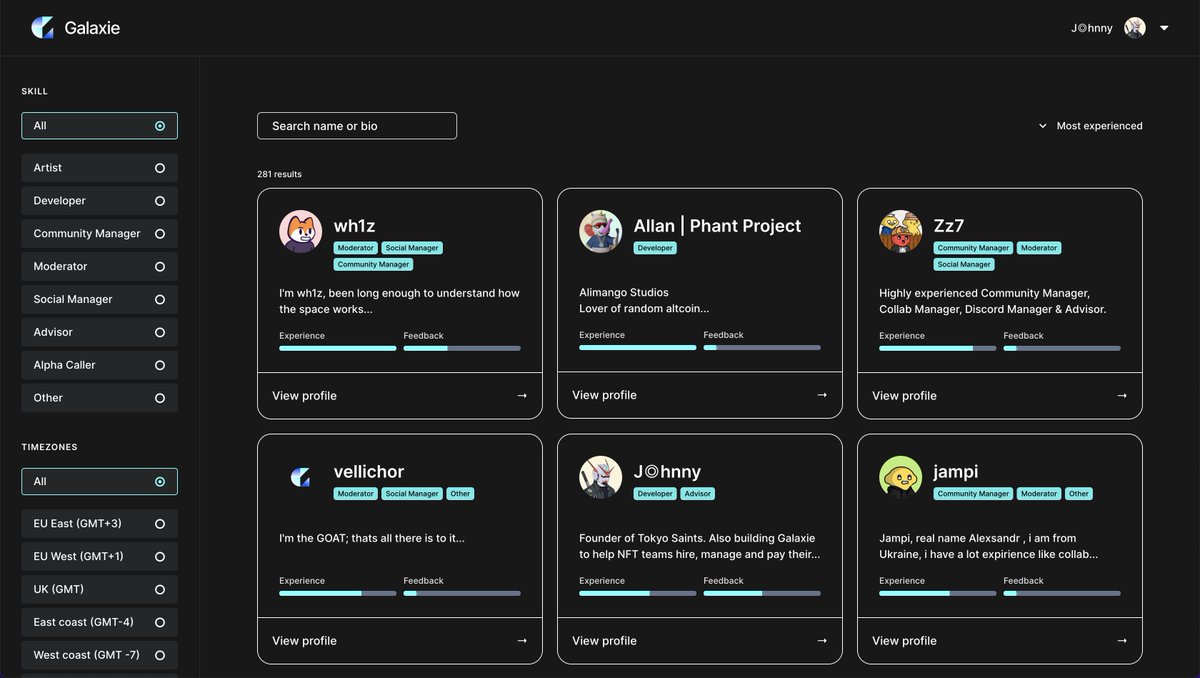This screenshot has height=678, width=1200.
Task: Click the Developer tag on Allan's card
Action: click(655, 248)
